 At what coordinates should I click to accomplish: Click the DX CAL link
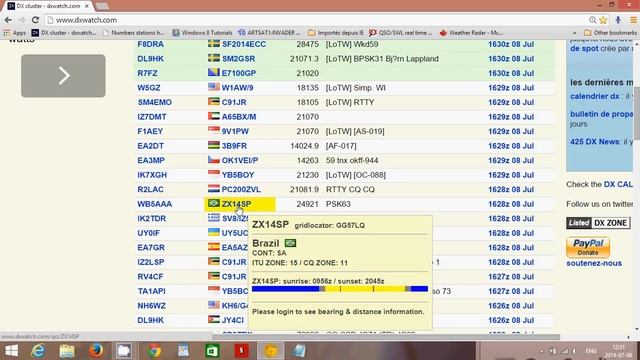click(618, 184)
